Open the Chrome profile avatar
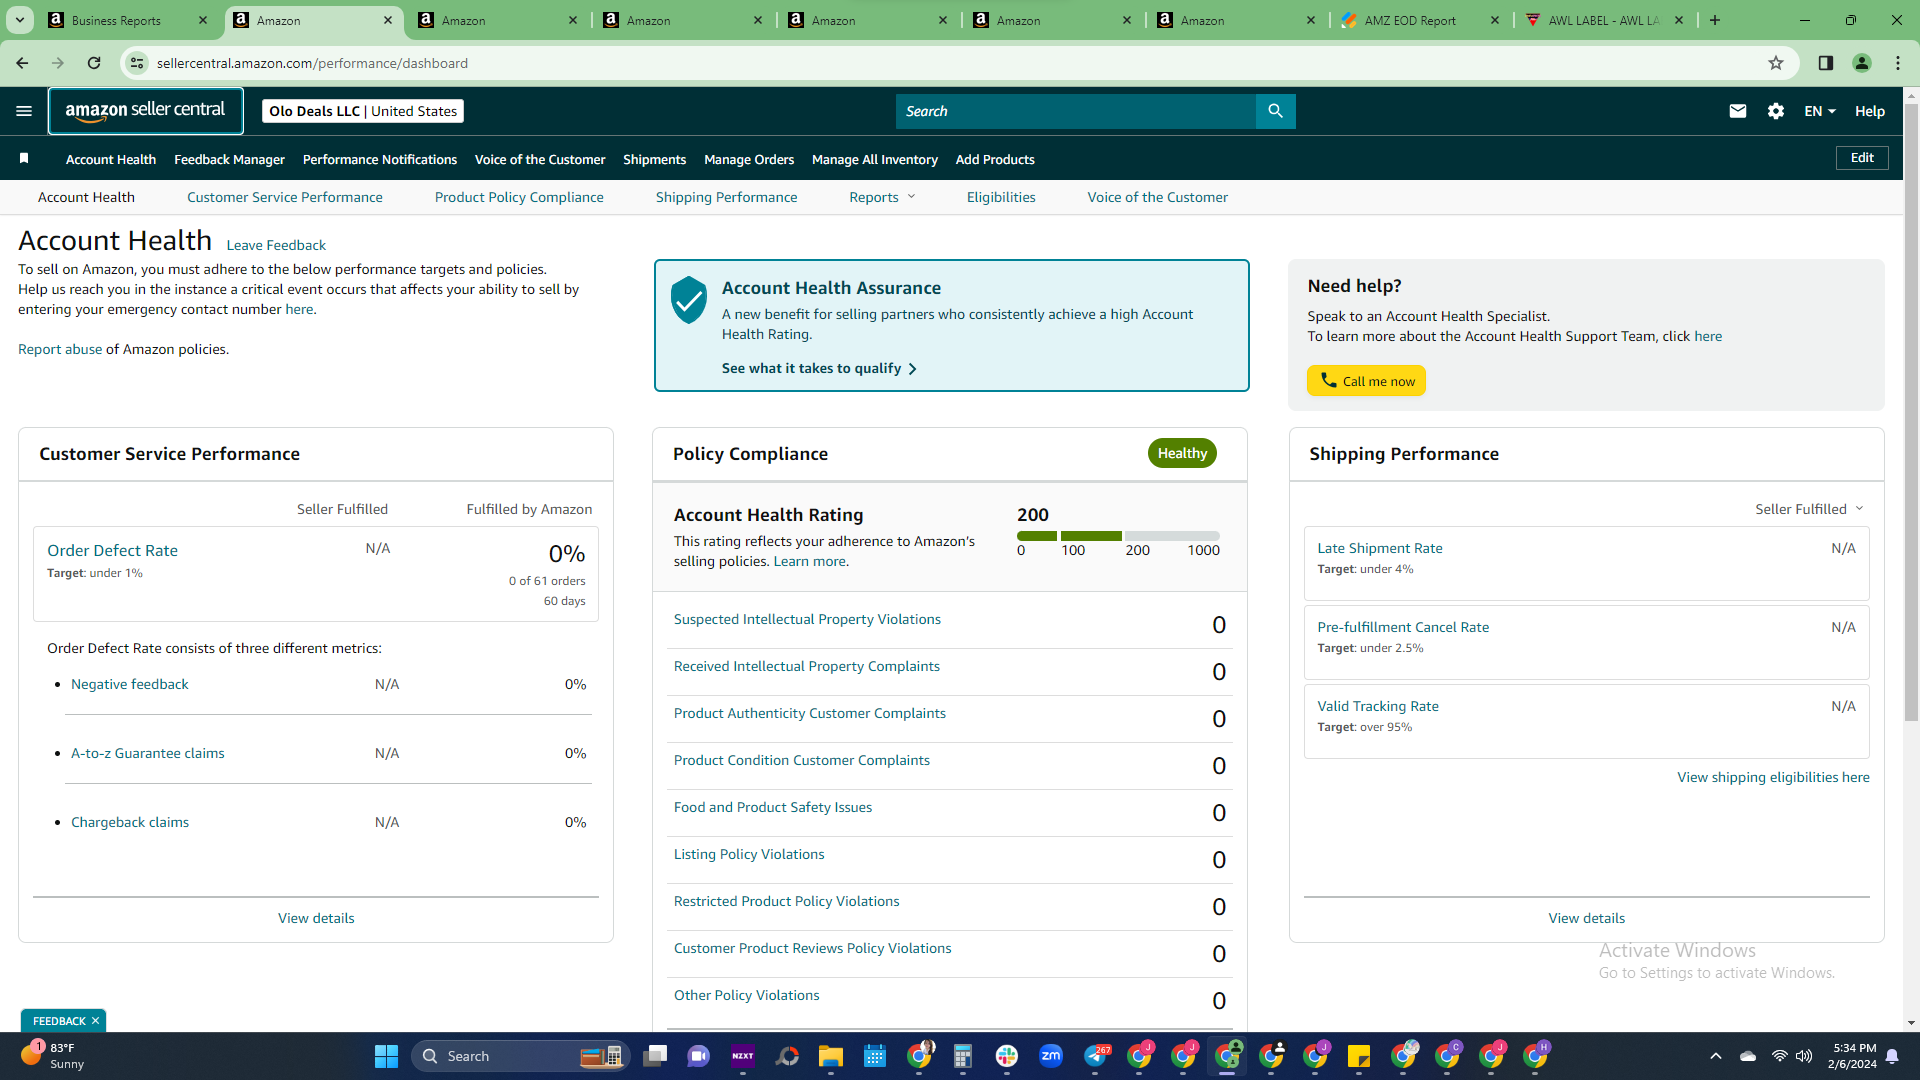1920x1080 pixels. [x=1862, y=63]
